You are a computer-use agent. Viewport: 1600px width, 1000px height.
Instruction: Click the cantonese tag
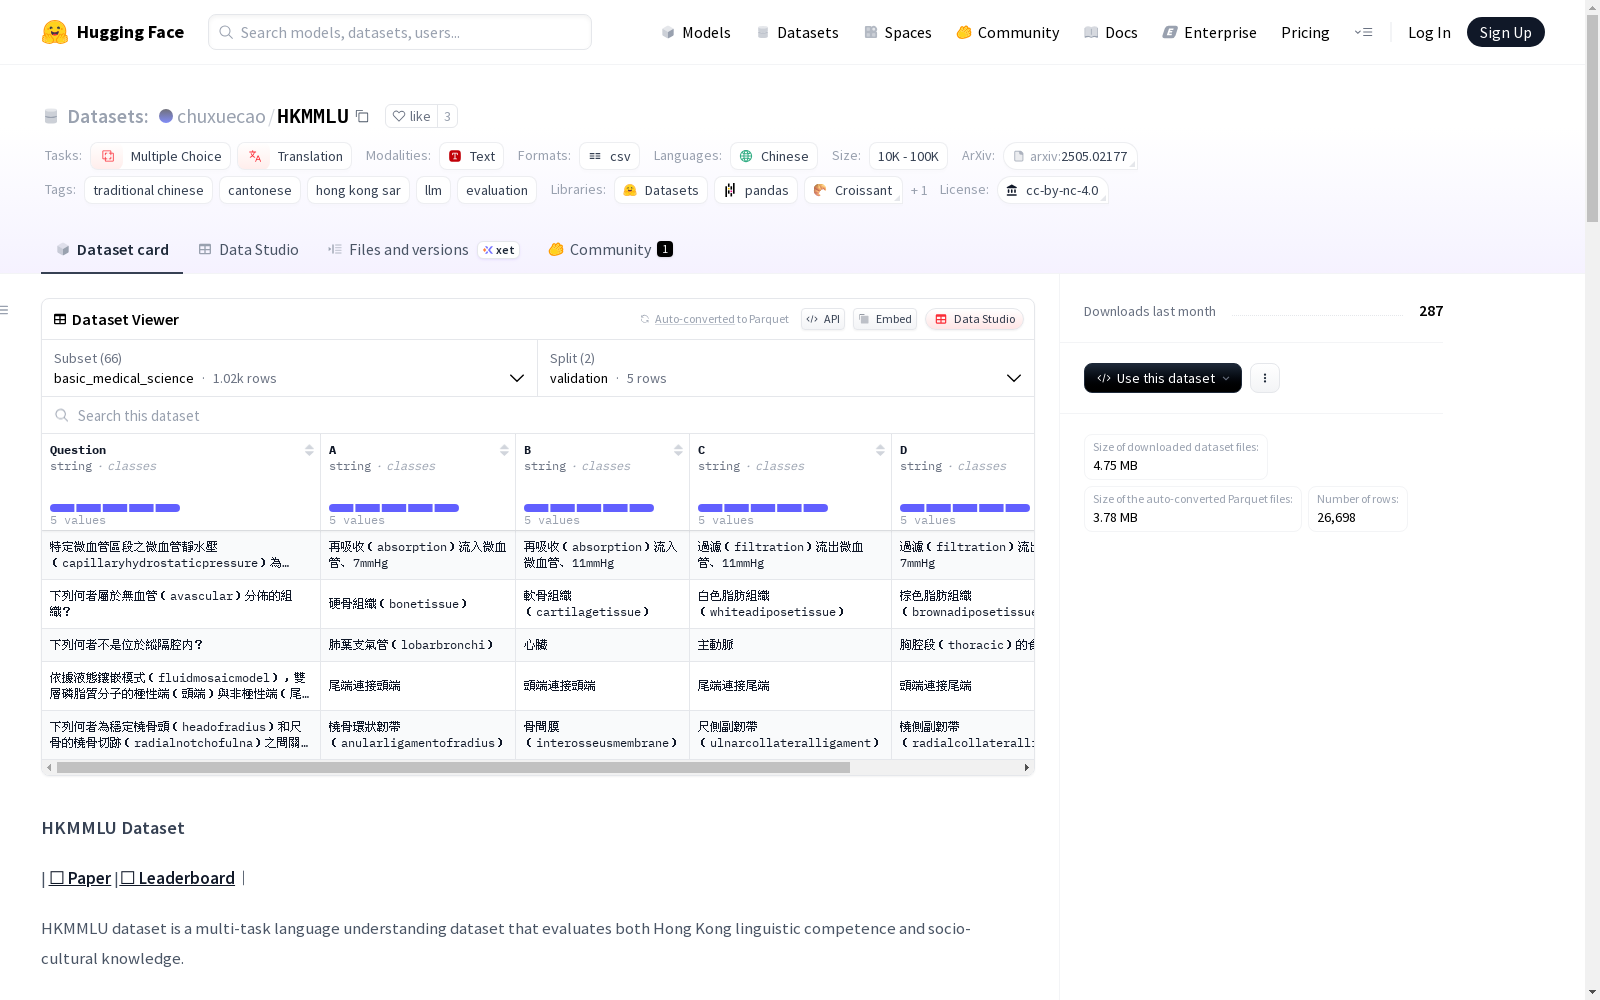click(260, 190)
